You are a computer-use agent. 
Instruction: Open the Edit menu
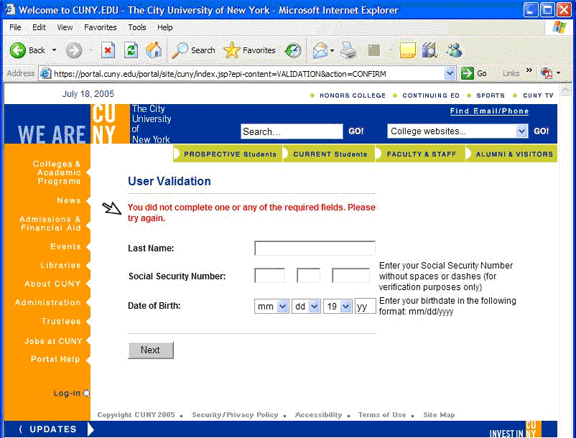(39, 27)
